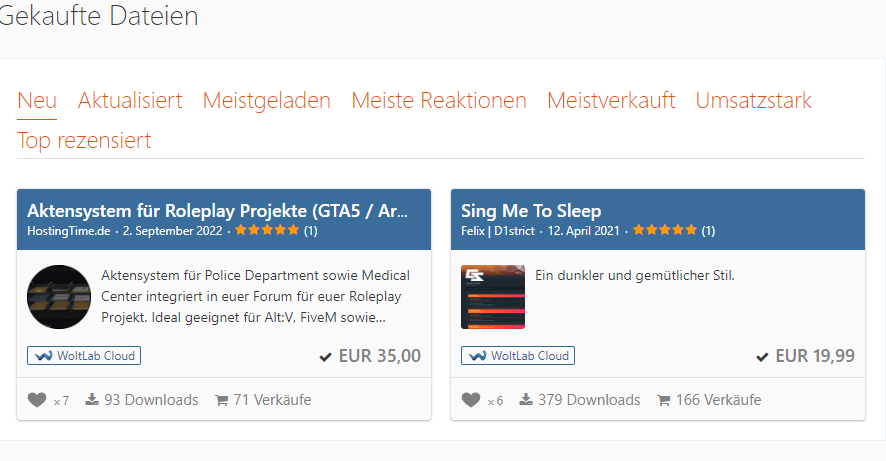
Task: Click download icon beside 93 Downloads
Action: [x=92, y=400]
